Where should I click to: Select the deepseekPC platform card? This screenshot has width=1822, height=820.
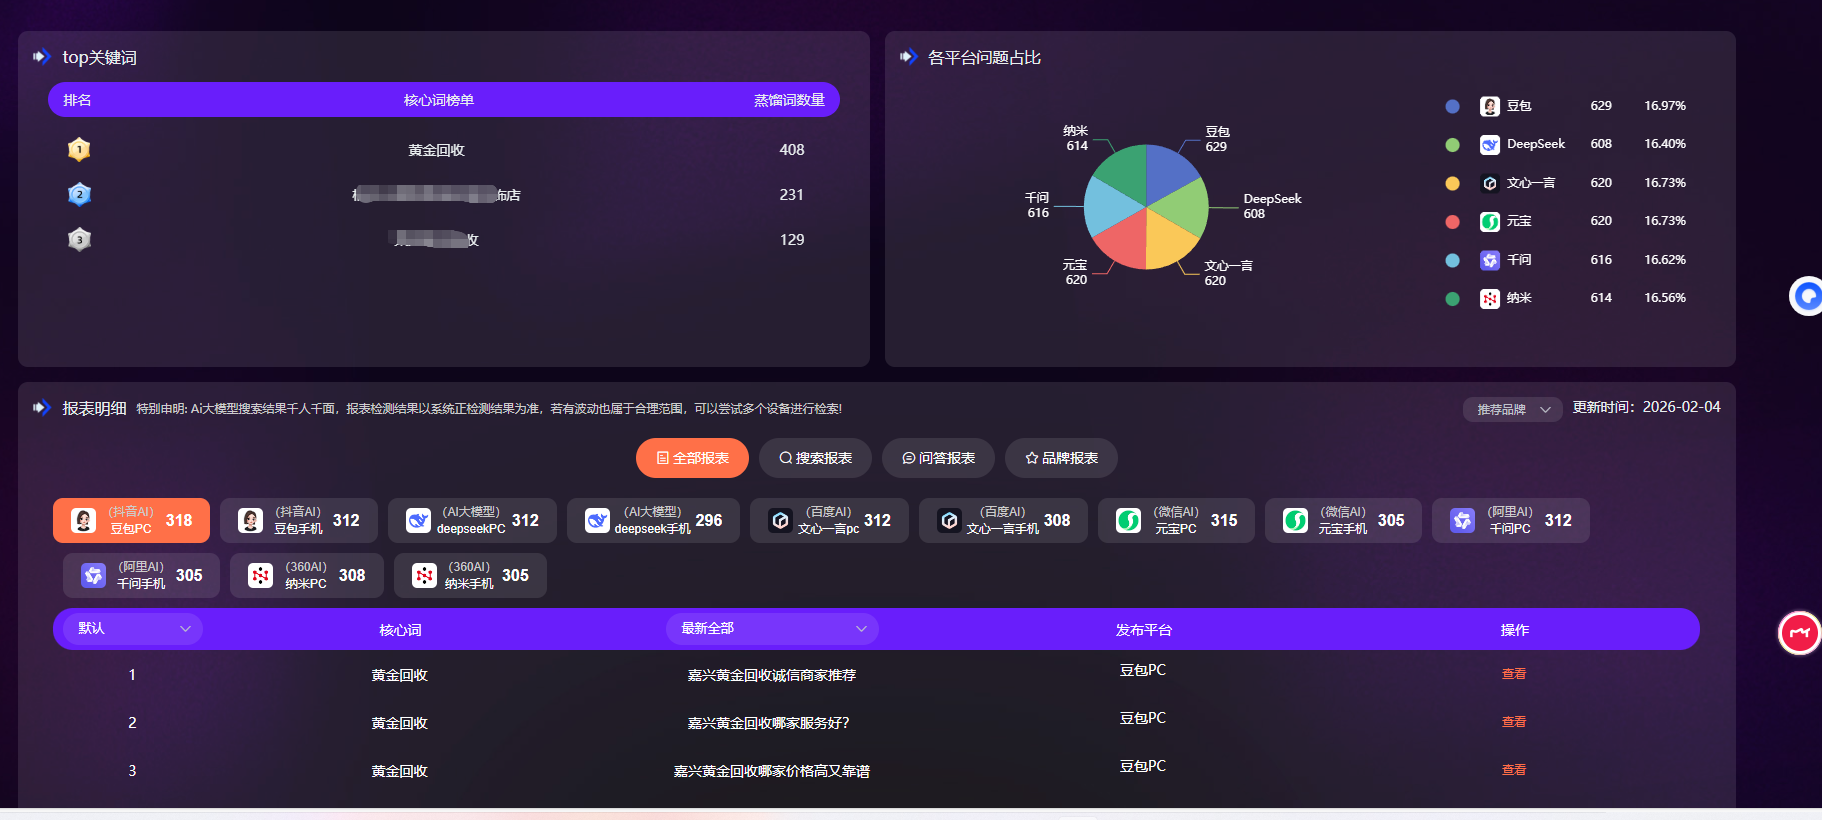coord(472,520)
